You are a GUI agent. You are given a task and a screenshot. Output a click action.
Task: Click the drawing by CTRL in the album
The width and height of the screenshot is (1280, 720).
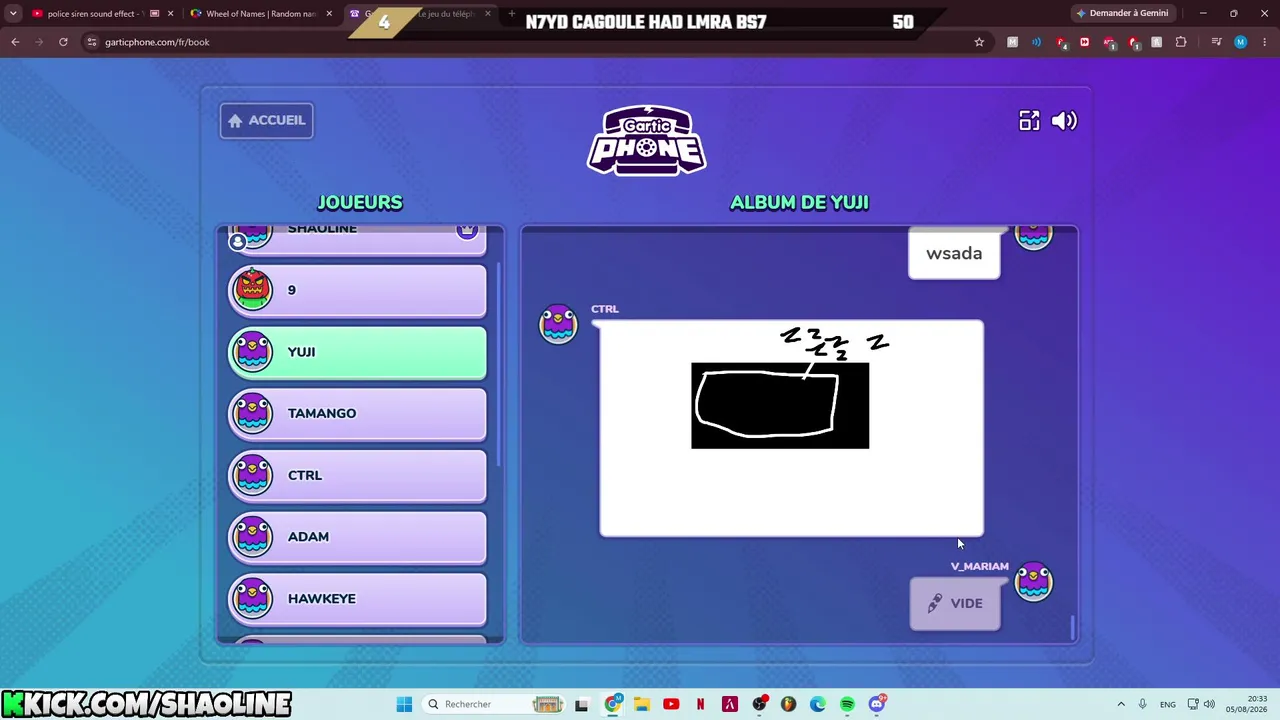791,428
